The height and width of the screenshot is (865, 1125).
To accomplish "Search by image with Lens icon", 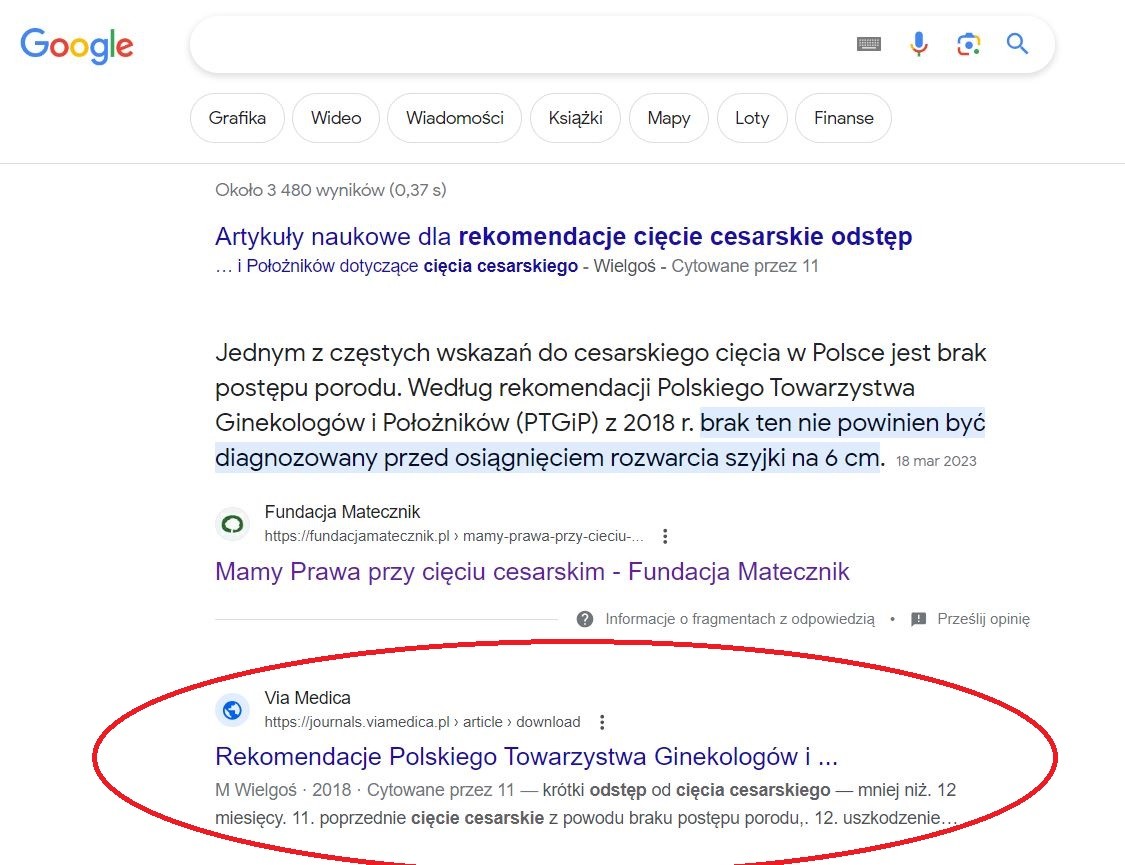I will pyautogui.click(x=967, y=44).
